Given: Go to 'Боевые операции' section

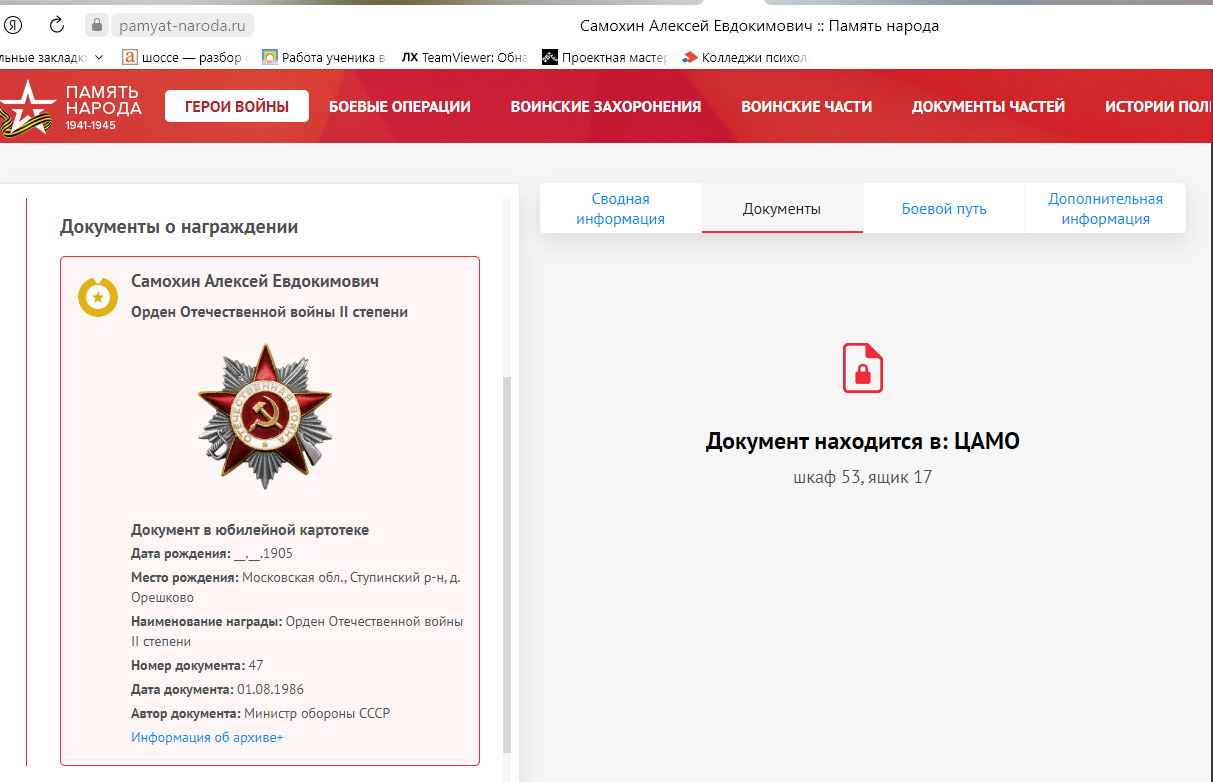Looking at the screenshot, I should pos(399,106).
